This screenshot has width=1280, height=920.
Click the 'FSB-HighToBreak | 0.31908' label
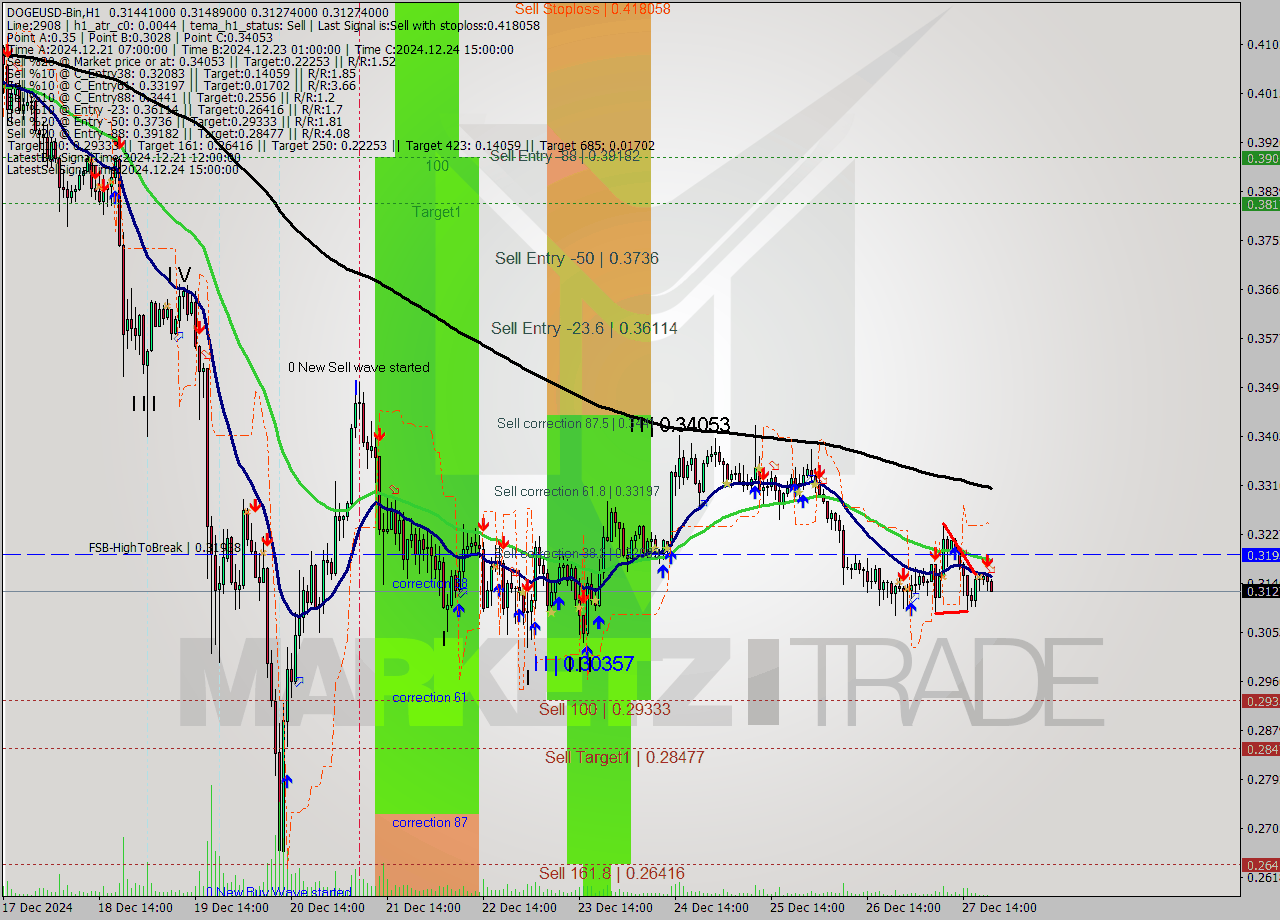[x=164, y=548]
